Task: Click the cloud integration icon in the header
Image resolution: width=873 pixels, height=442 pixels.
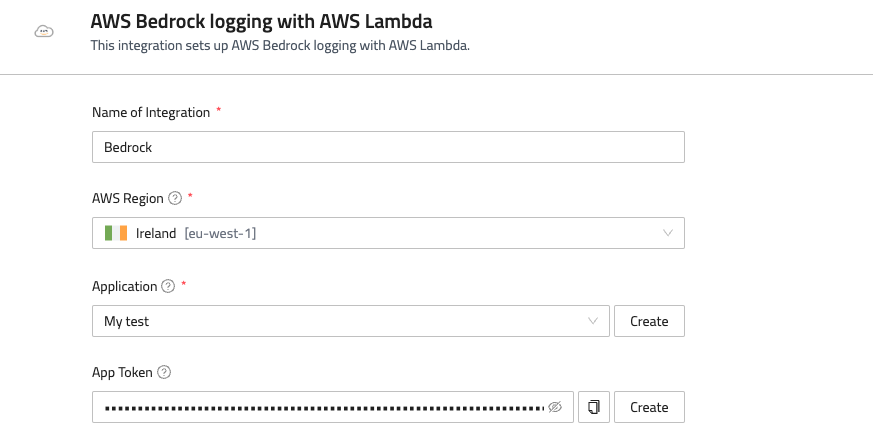Action: [x=43, y=31]
